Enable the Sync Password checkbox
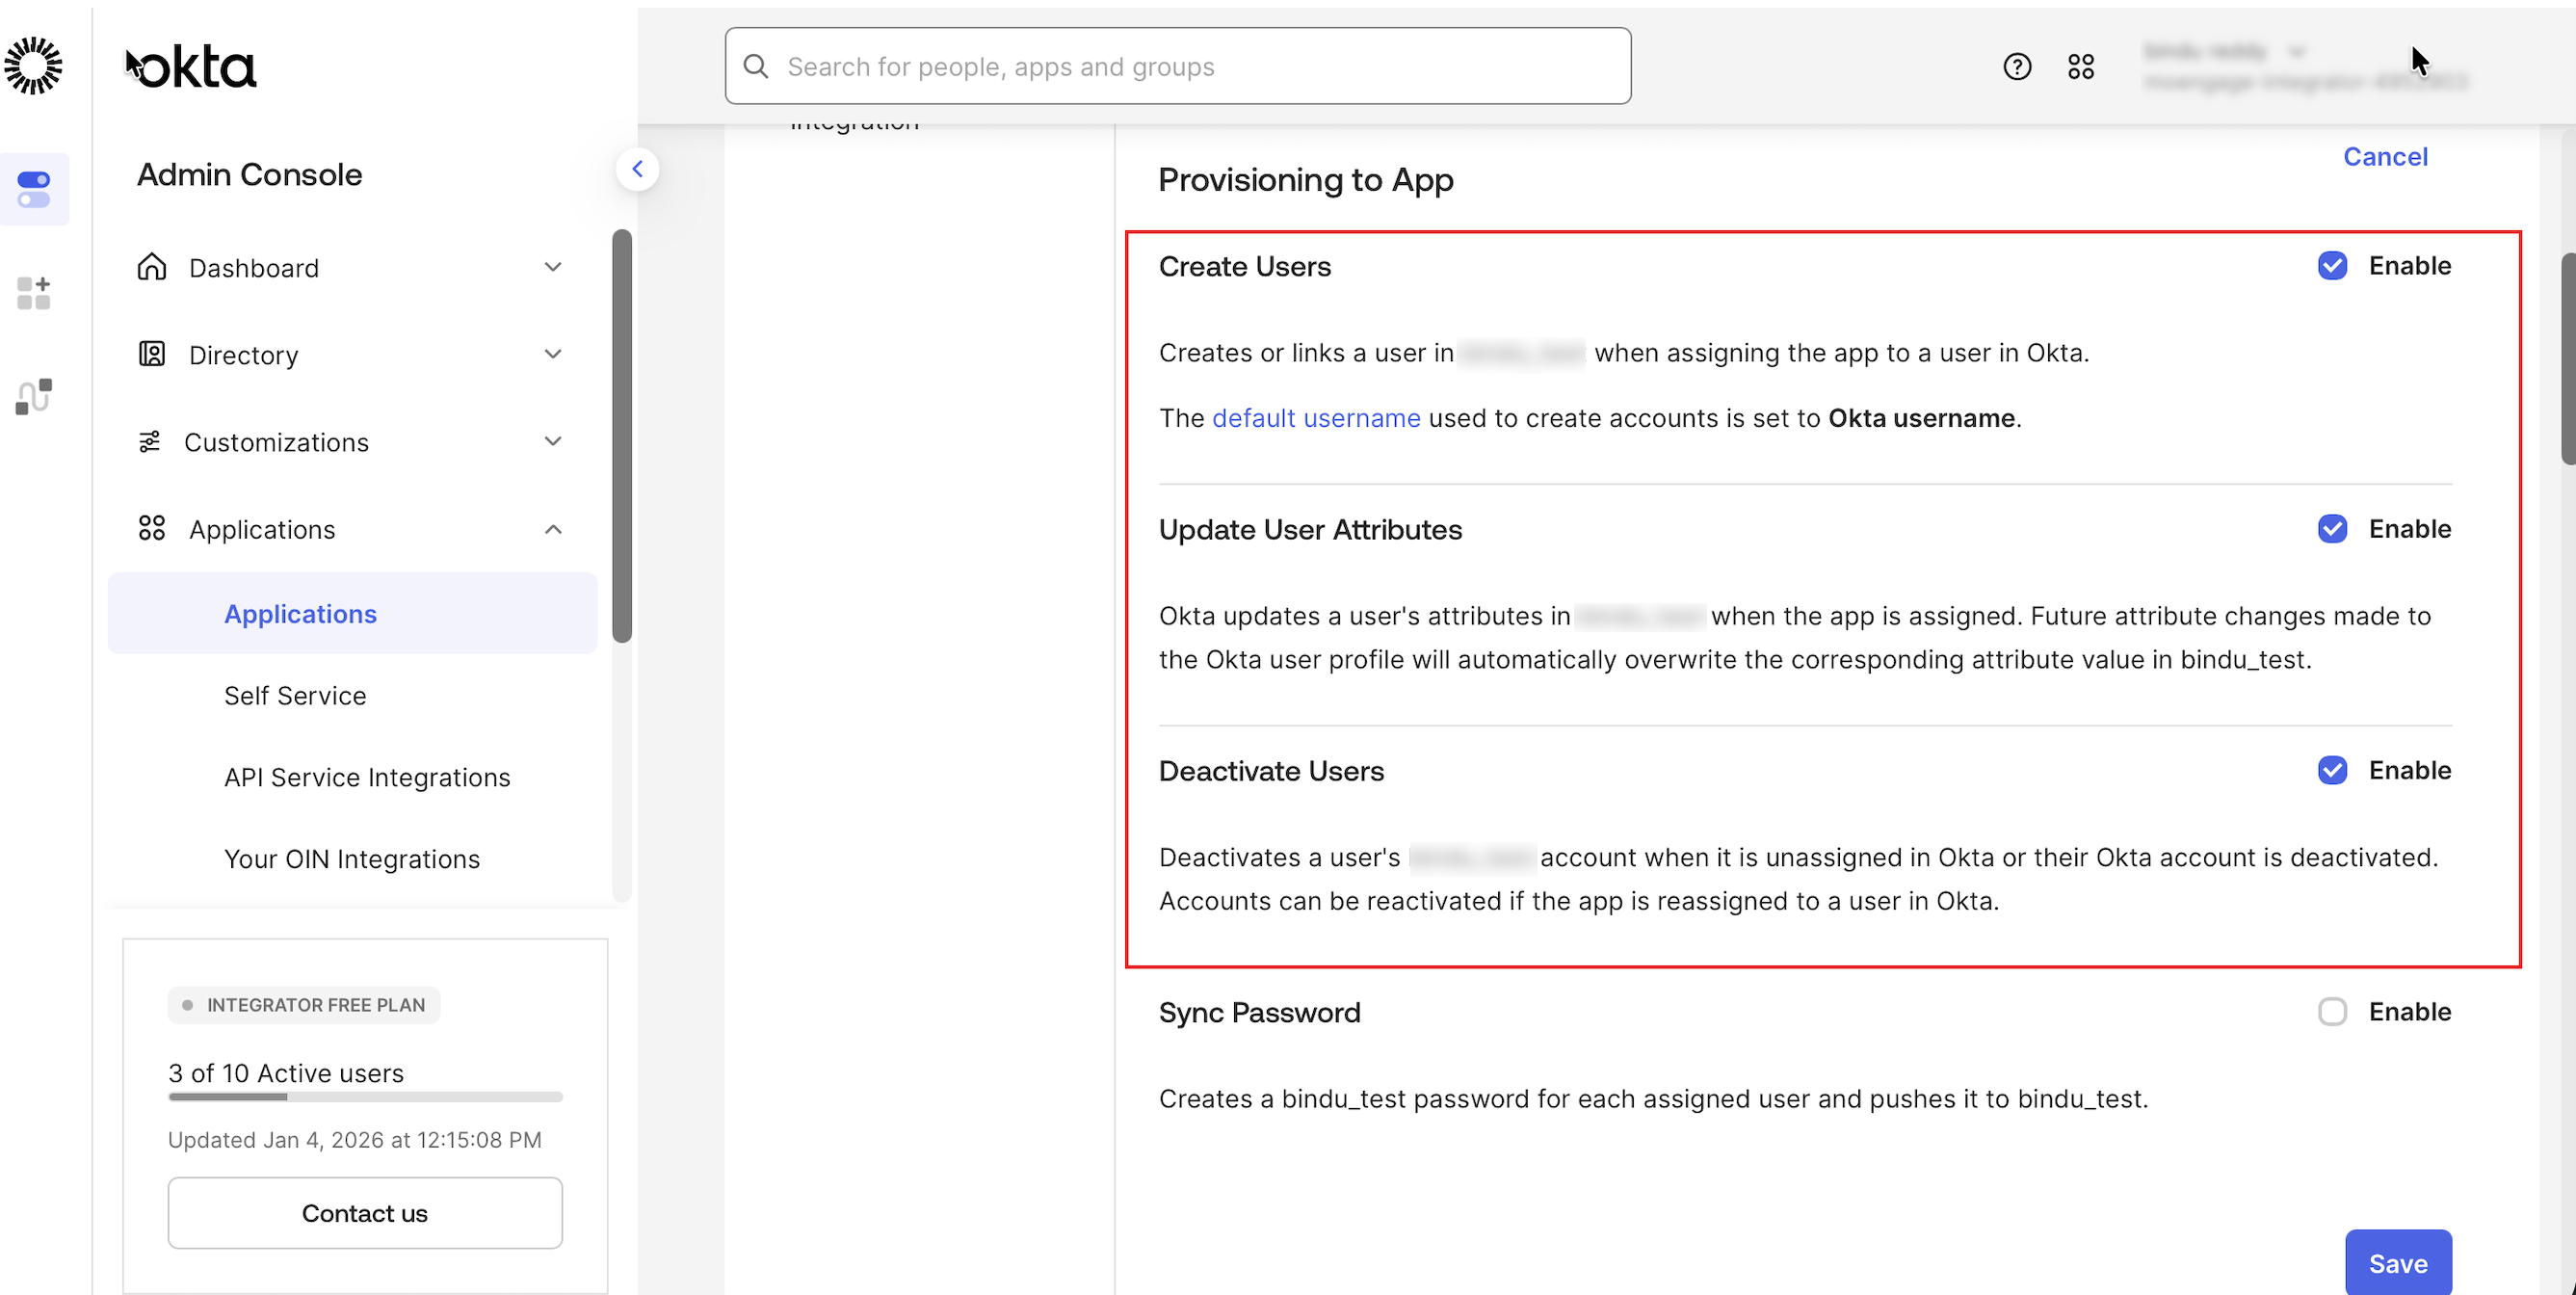The image size is (2576, 1295). 2332,1012
